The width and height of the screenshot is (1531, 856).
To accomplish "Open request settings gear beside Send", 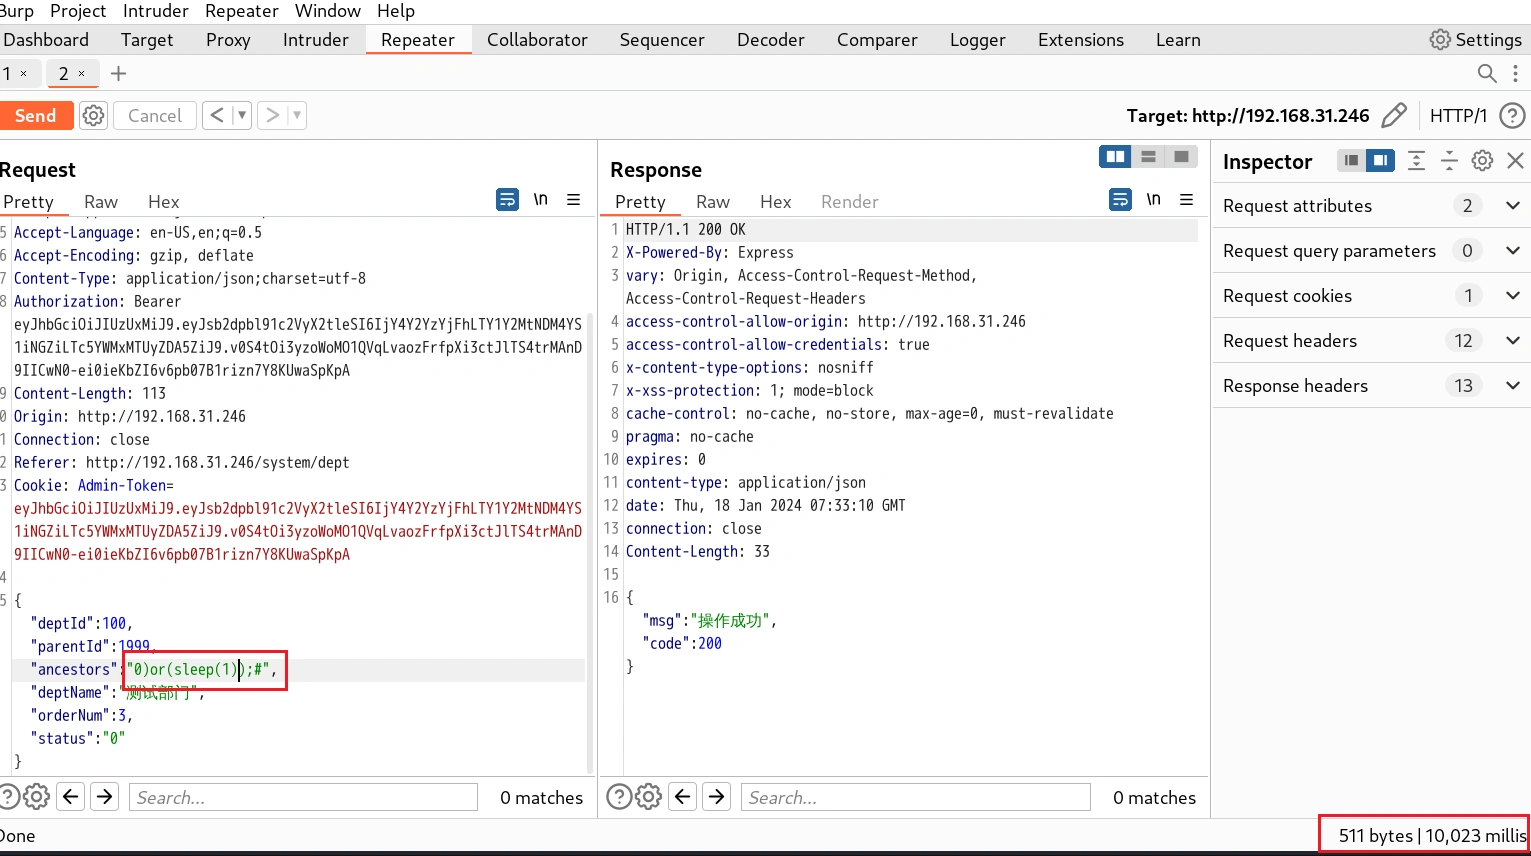I will click(x=93, y=116).
